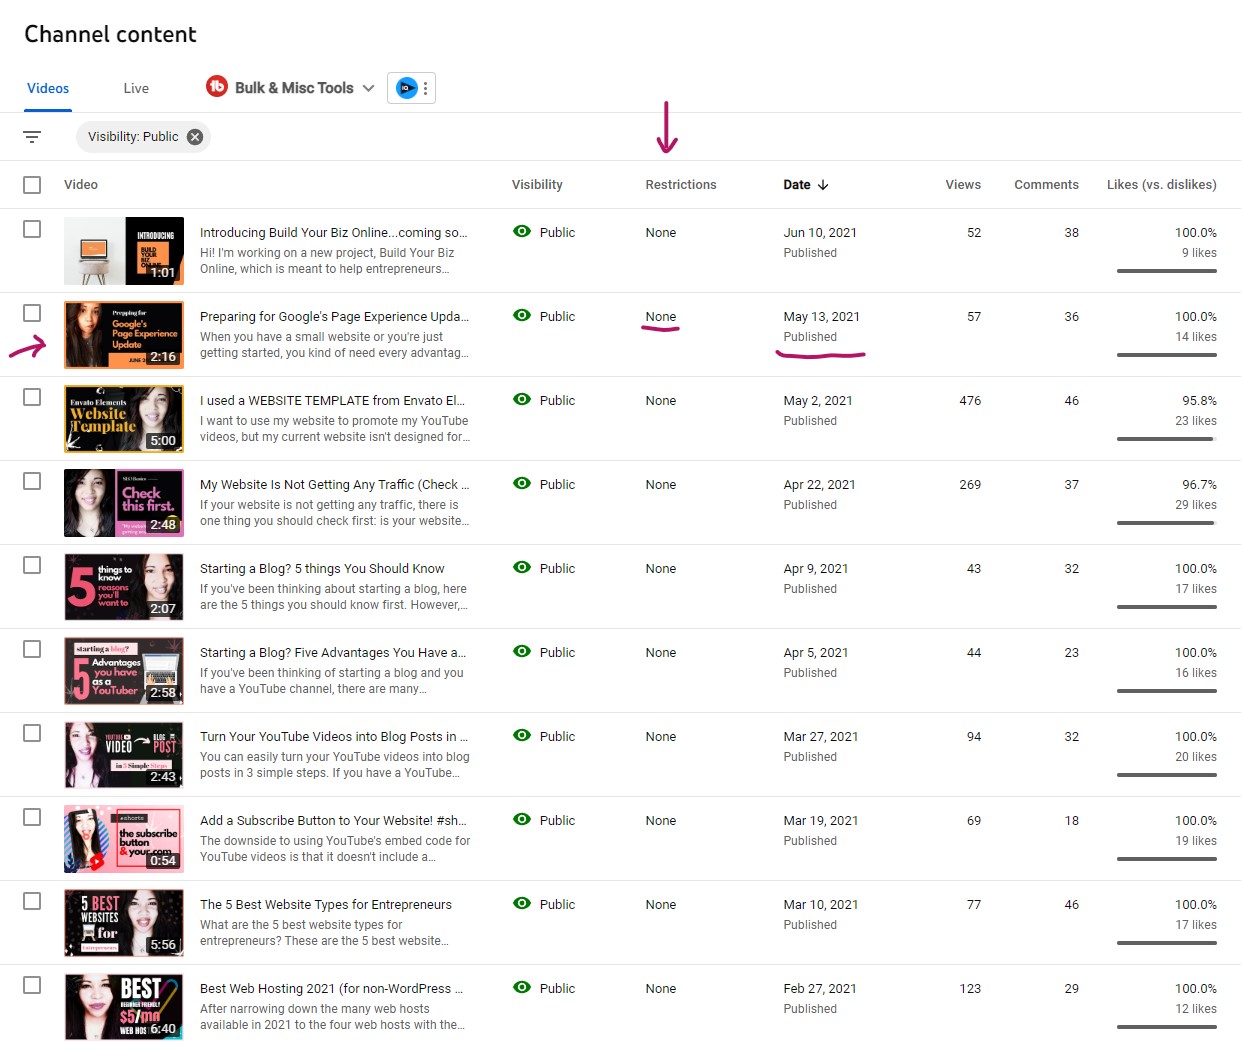Select the checkbox for Turn Your YouTube Videos row

coord(31,732)
